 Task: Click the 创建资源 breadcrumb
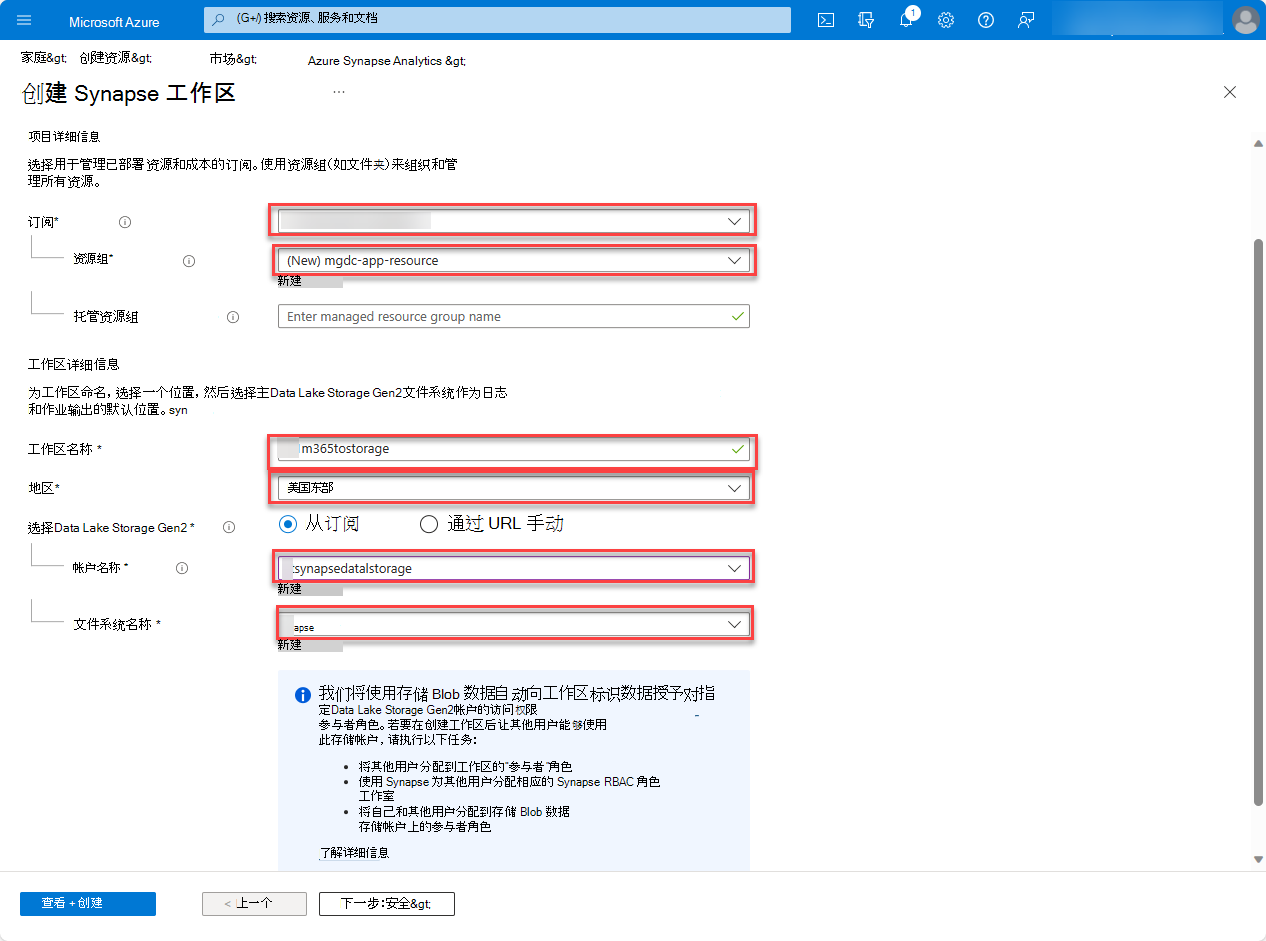115,59
